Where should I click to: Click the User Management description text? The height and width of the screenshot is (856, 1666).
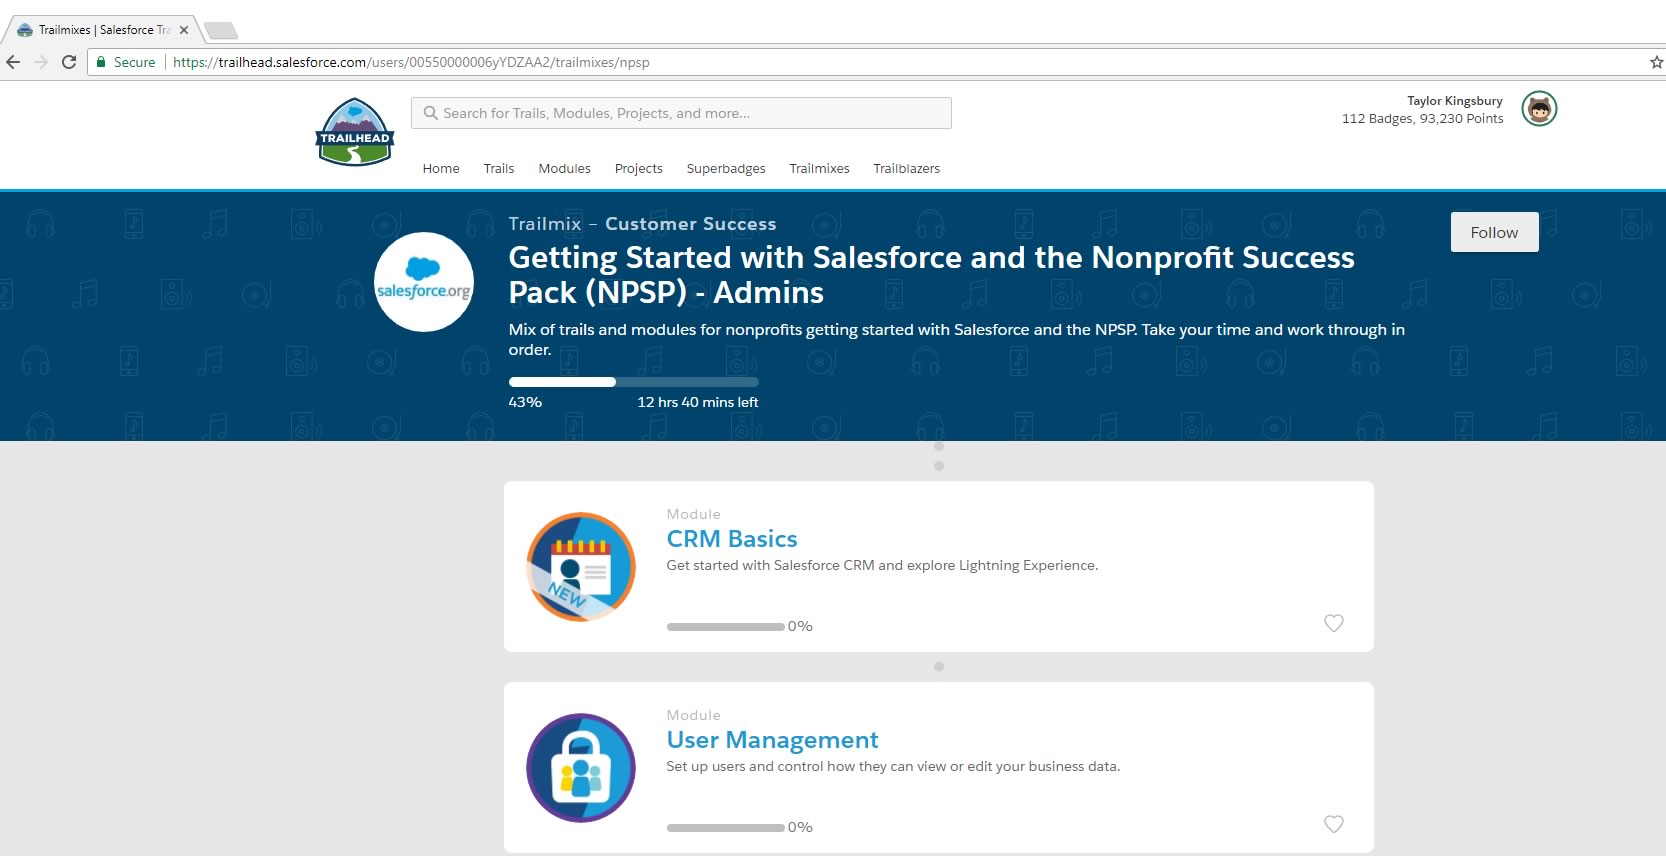pos(893,767)
